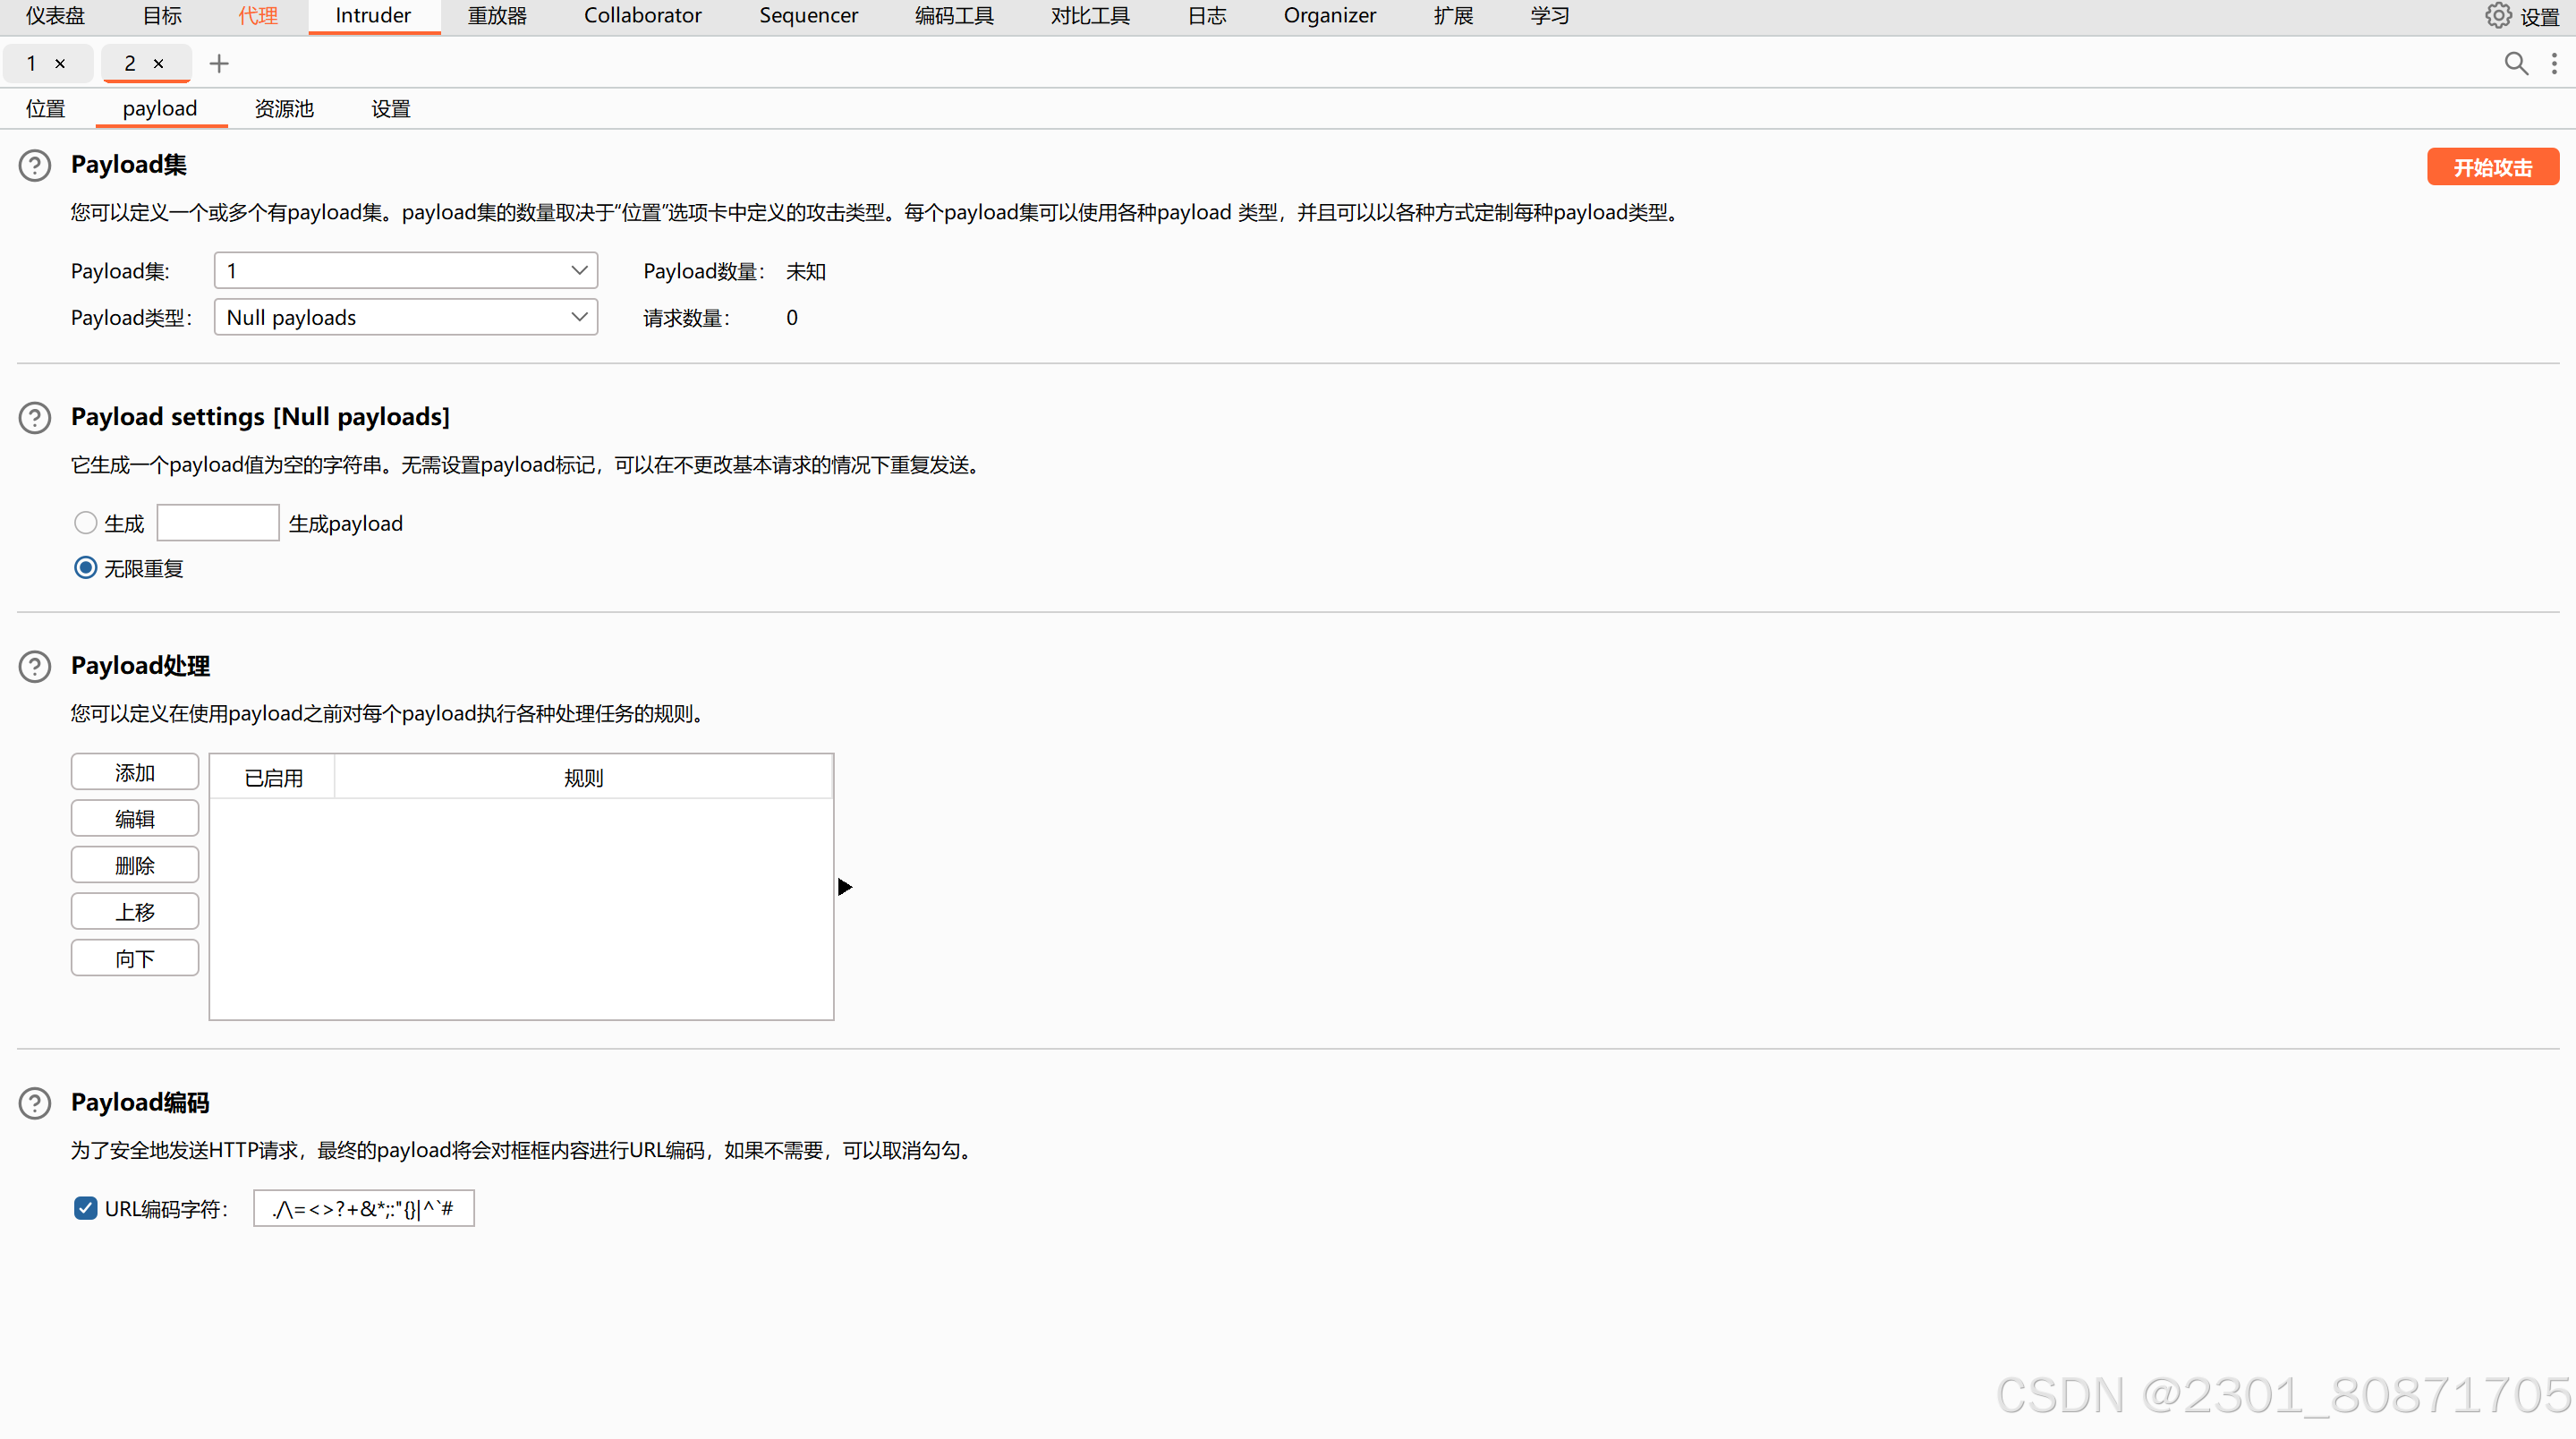Screen dimensions: 2576x1439
Task: Open the Payload类型 dropdown
Action: pyautogui.click(x=405, y=317)
